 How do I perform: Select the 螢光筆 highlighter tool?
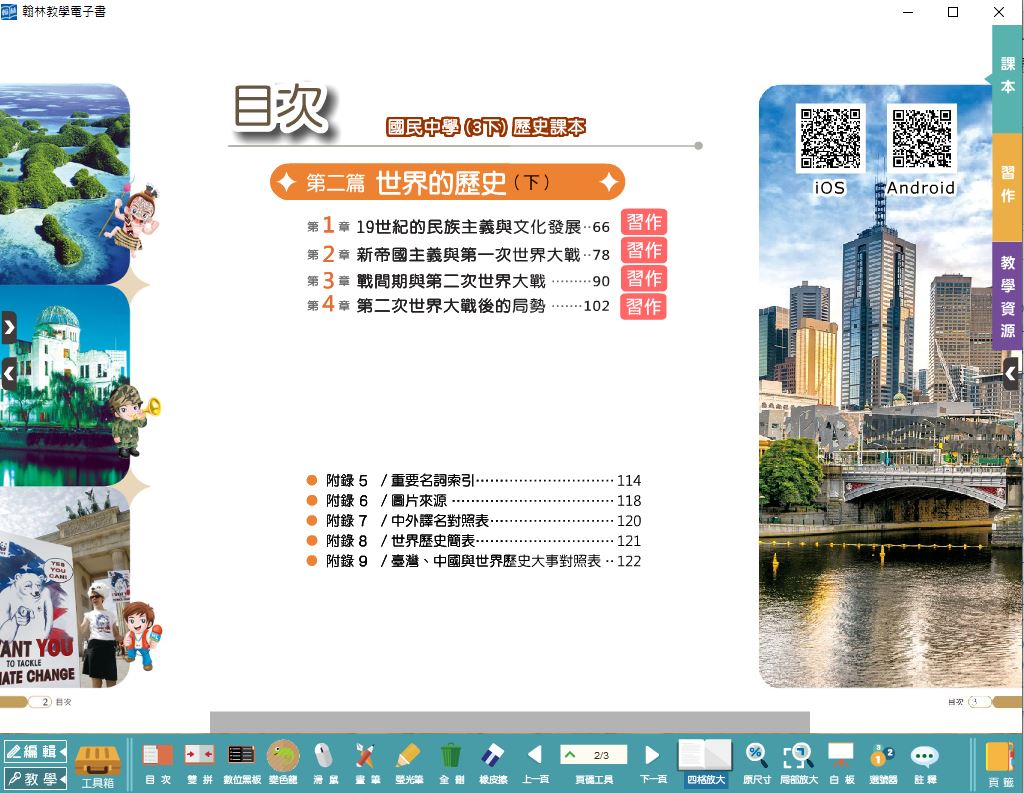(407, 761)
